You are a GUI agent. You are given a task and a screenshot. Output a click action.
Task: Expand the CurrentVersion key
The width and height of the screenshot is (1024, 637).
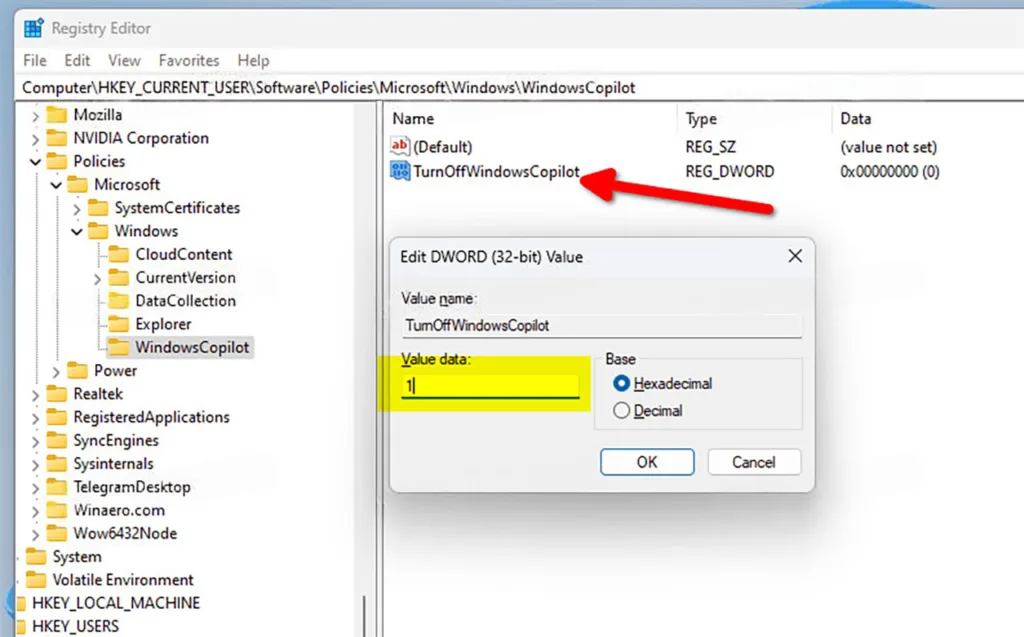pos(97,279)
